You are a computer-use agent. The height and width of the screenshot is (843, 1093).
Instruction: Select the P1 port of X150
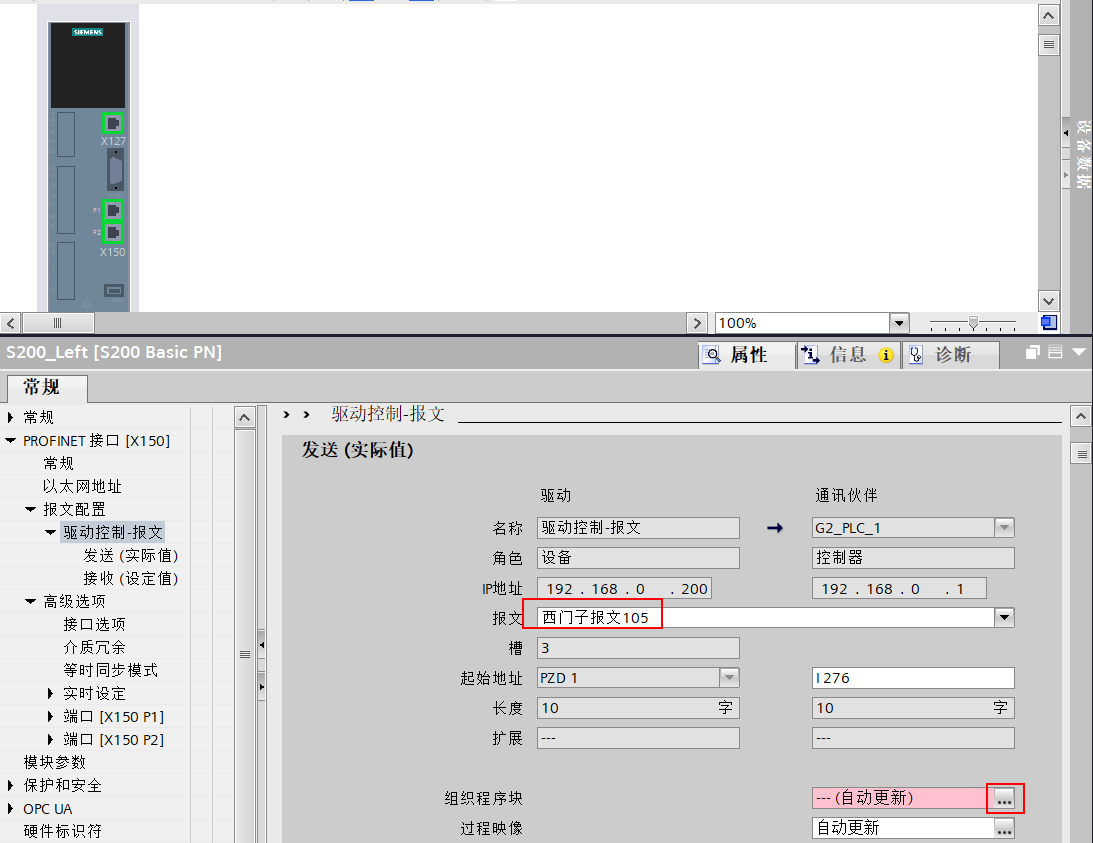pos(113,210)
